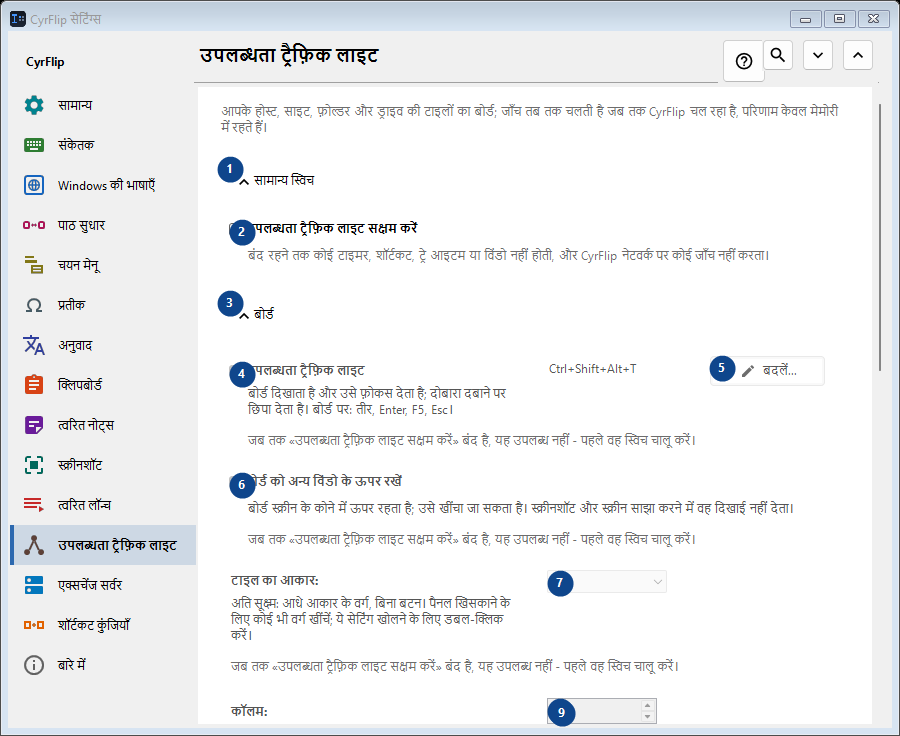
Task: Jump to next section with down chevron
Action: tap(818, 55)
